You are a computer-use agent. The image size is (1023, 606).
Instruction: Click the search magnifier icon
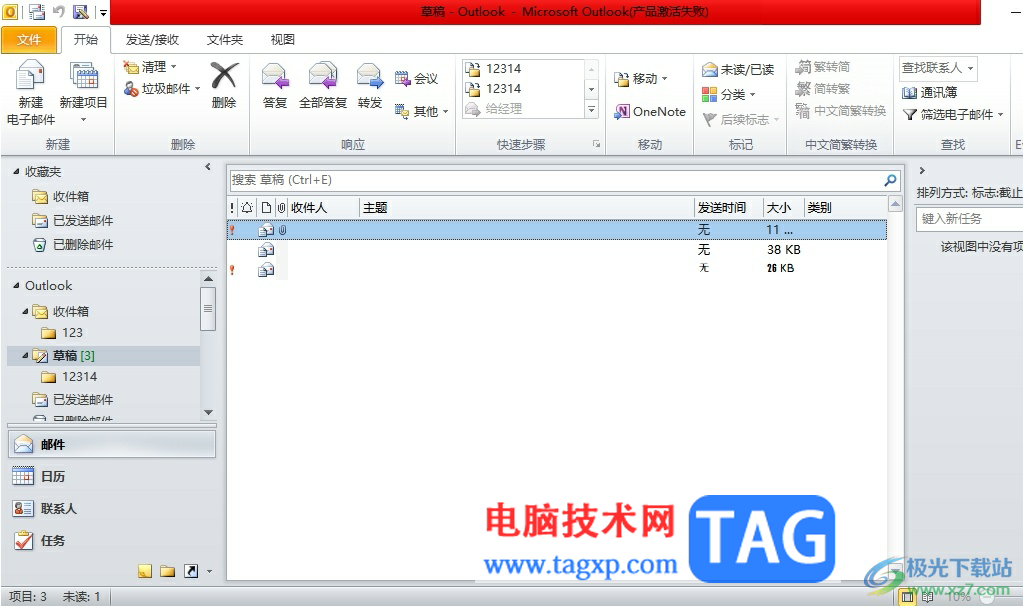891,180
